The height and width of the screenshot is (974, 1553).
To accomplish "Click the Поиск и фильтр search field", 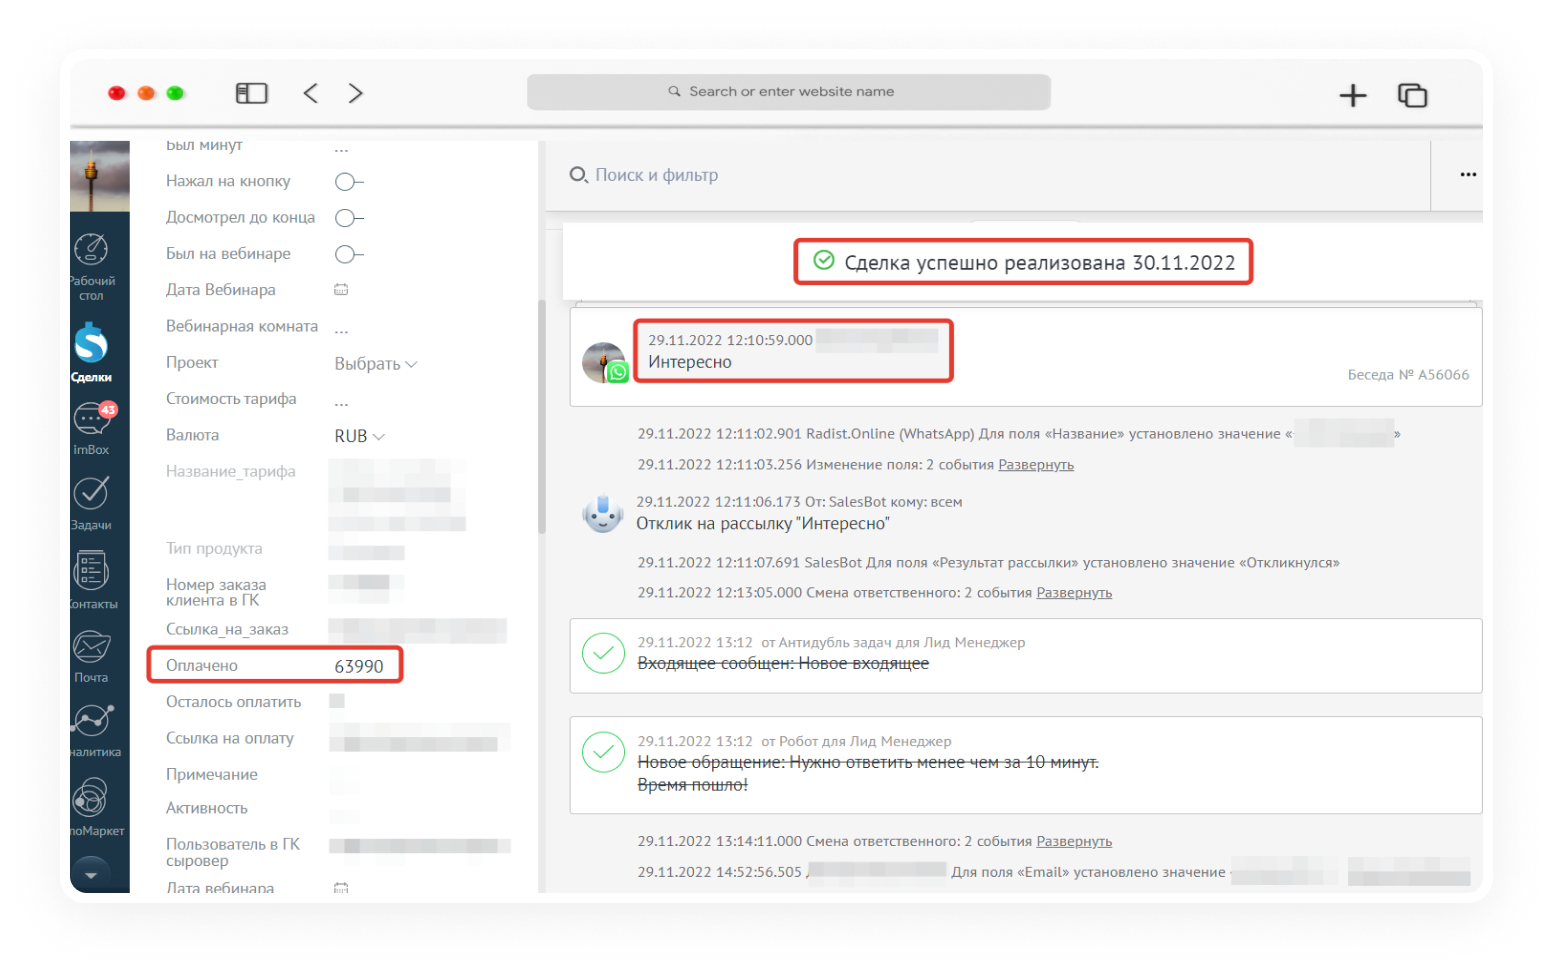I will [x=657, y=175].
